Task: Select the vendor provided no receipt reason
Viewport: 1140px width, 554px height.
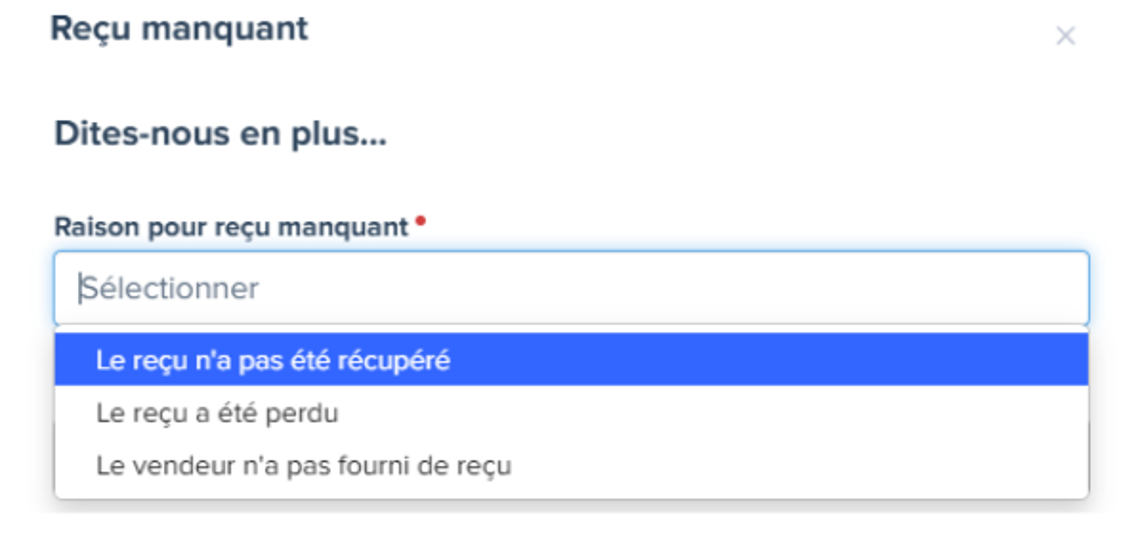Action: [x=303, y=466]
